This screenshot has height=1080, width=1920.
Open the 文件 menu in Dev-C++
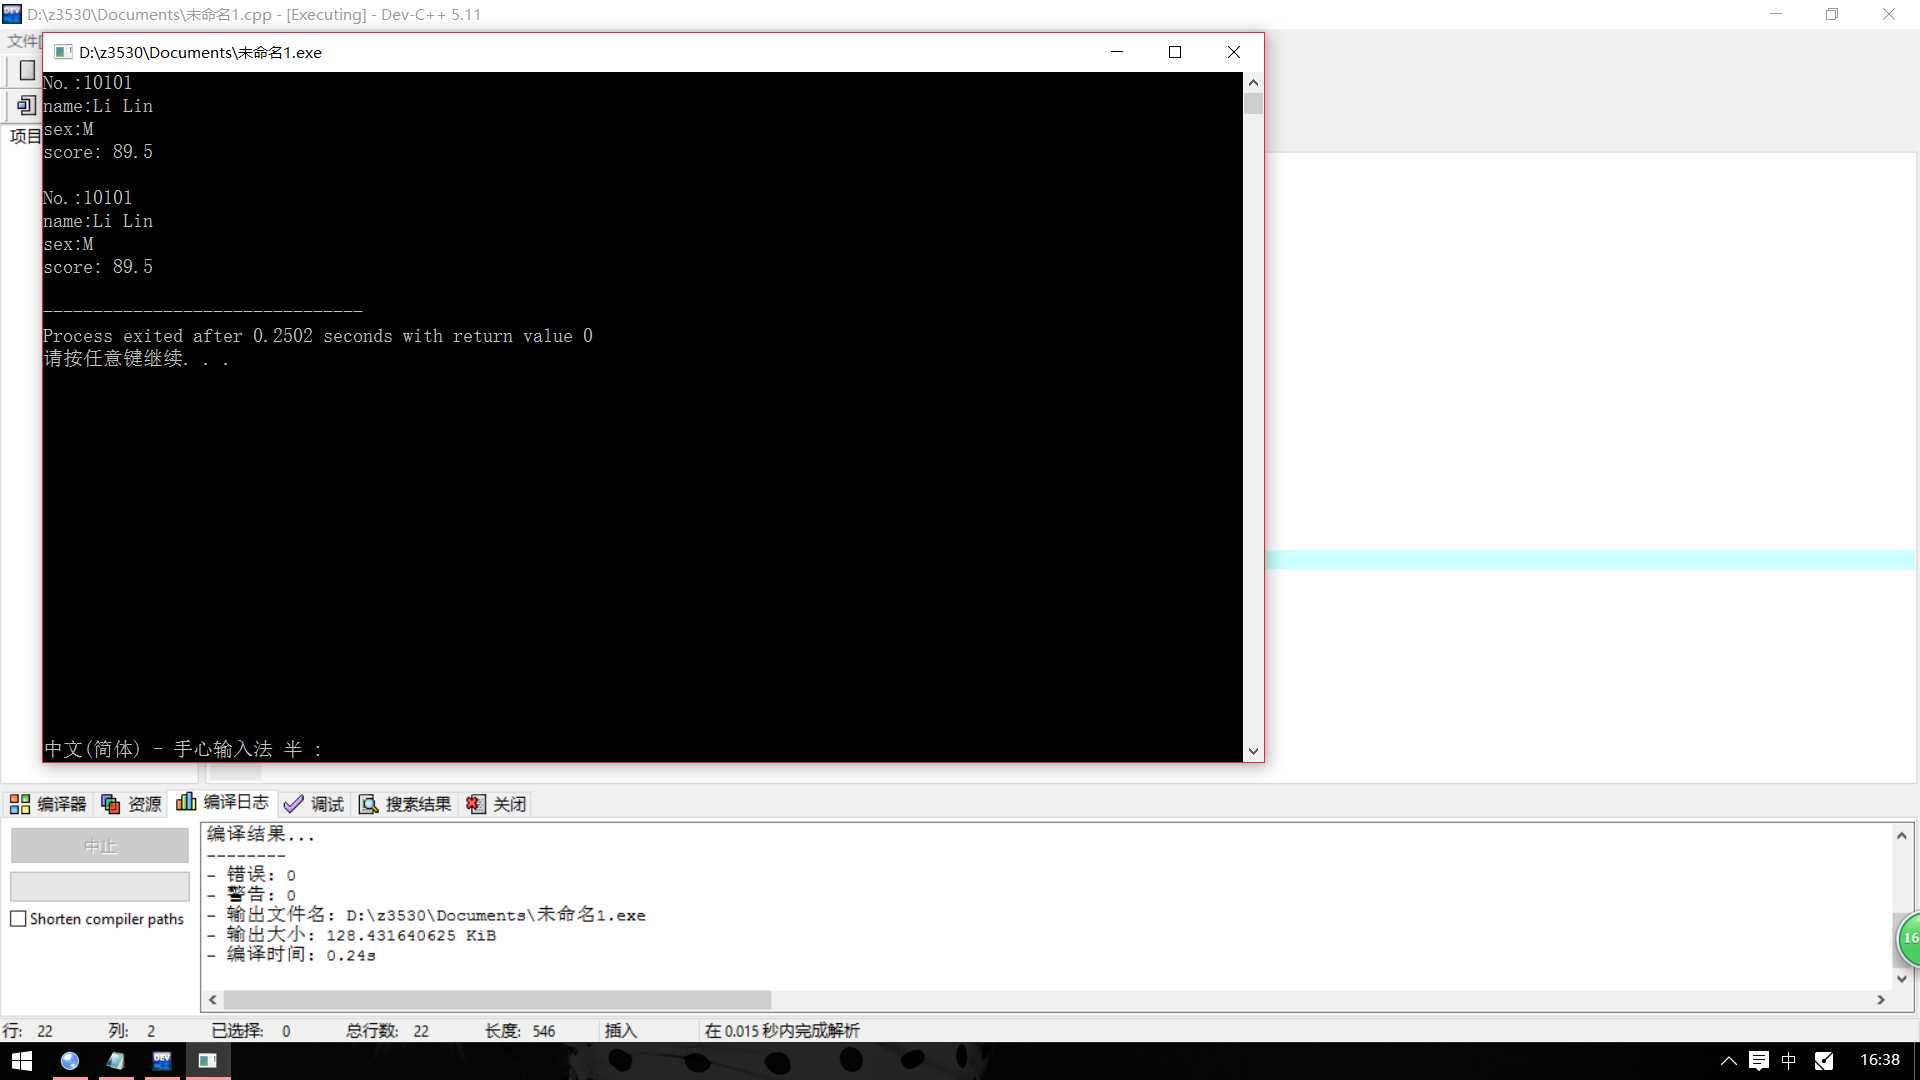23,41
